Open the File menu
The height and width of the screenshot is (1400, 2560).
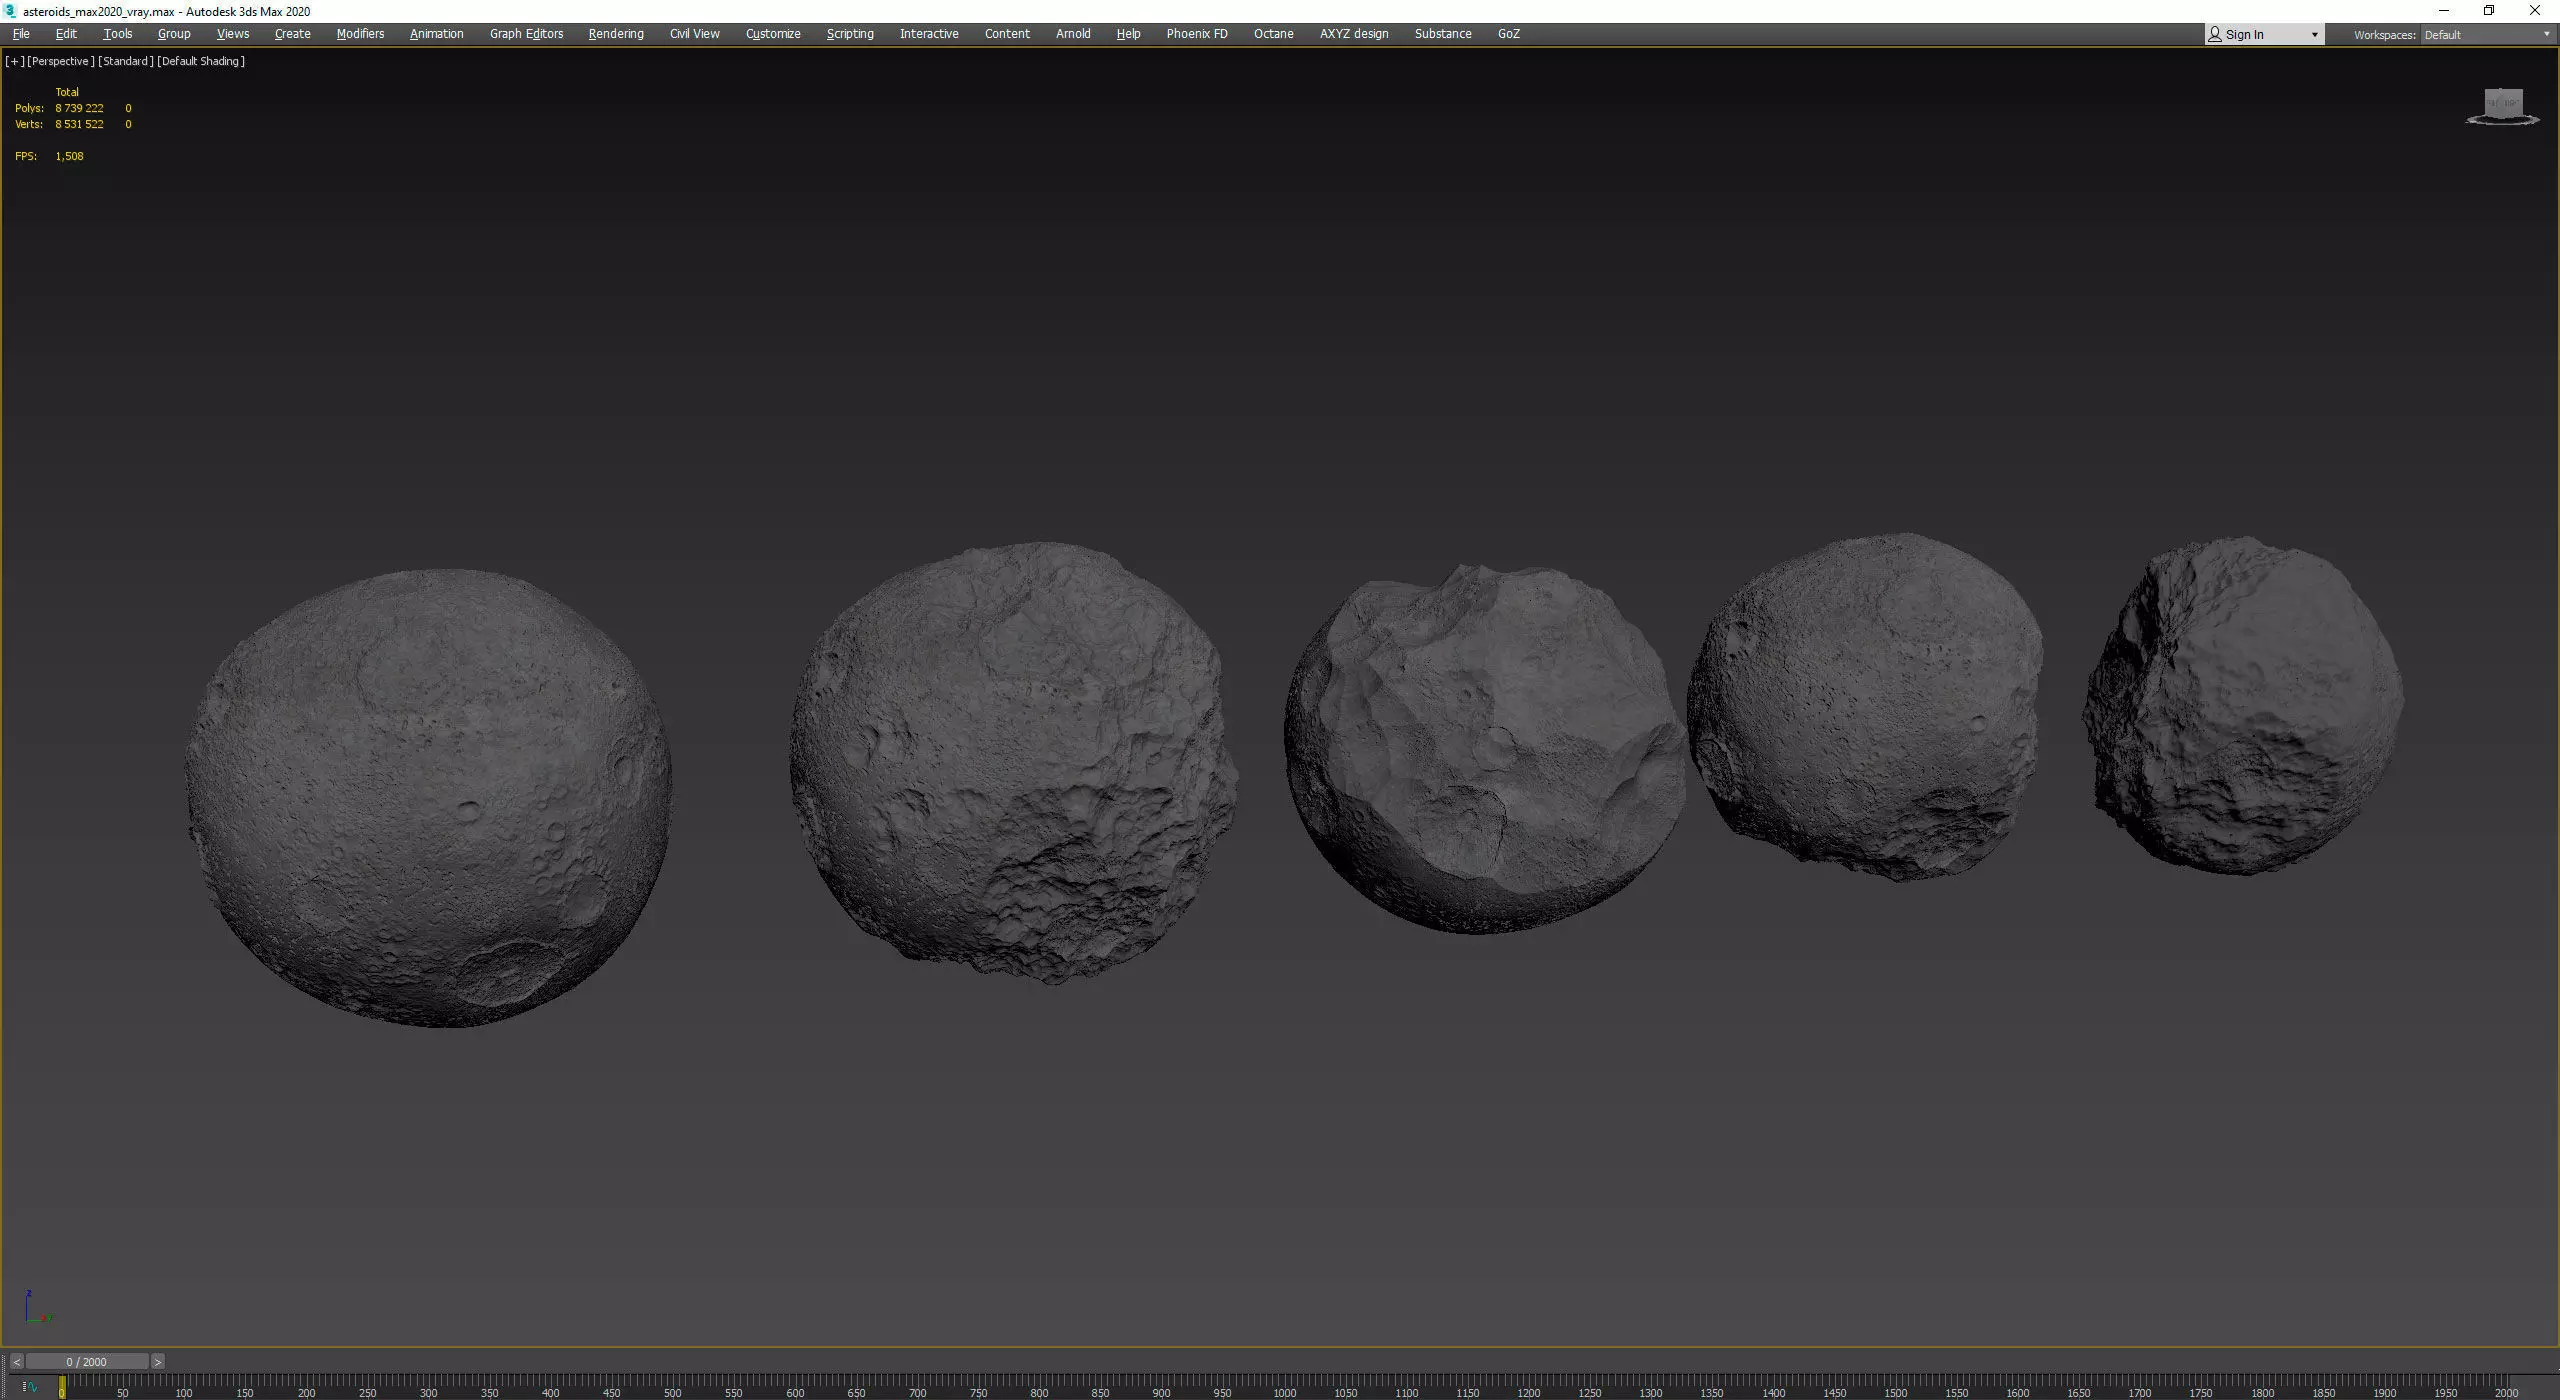(x=21, y=34)
